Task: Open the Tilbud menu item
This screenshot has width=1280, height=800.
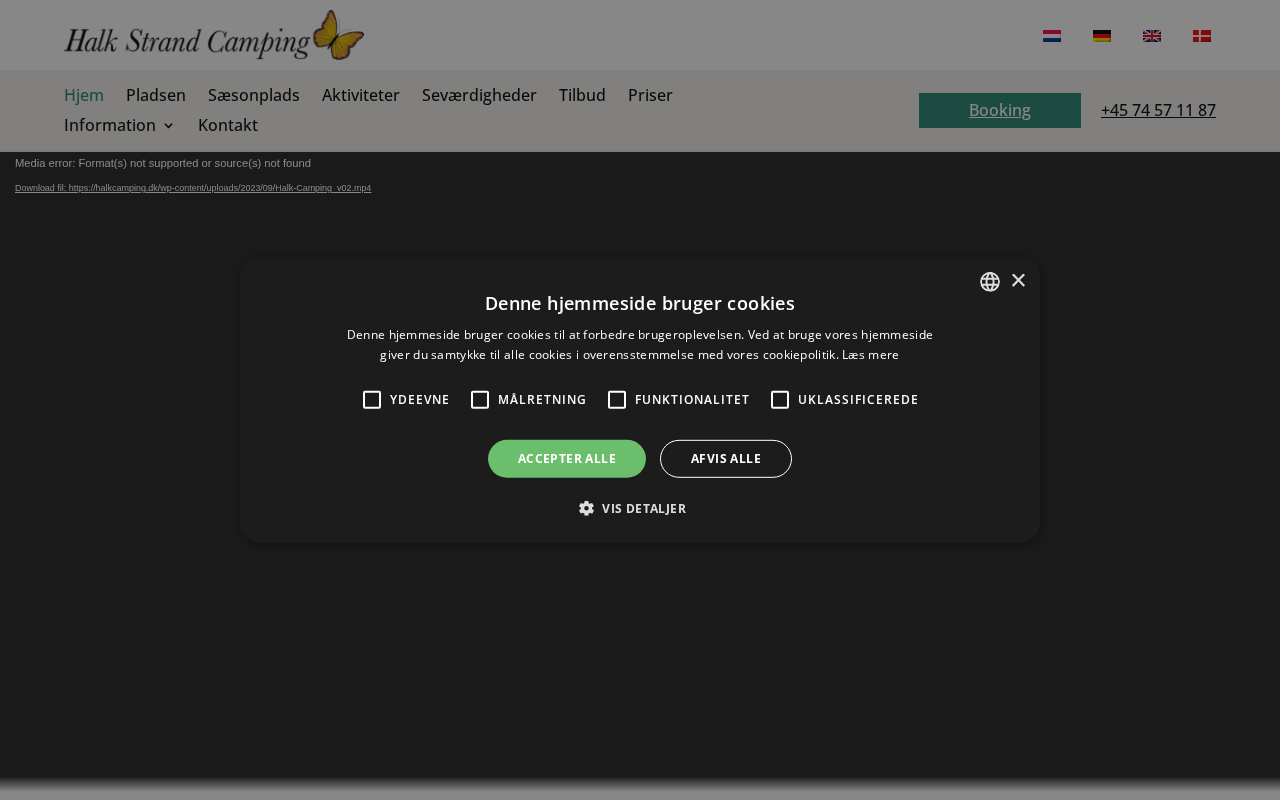Action: coord(582,95)
